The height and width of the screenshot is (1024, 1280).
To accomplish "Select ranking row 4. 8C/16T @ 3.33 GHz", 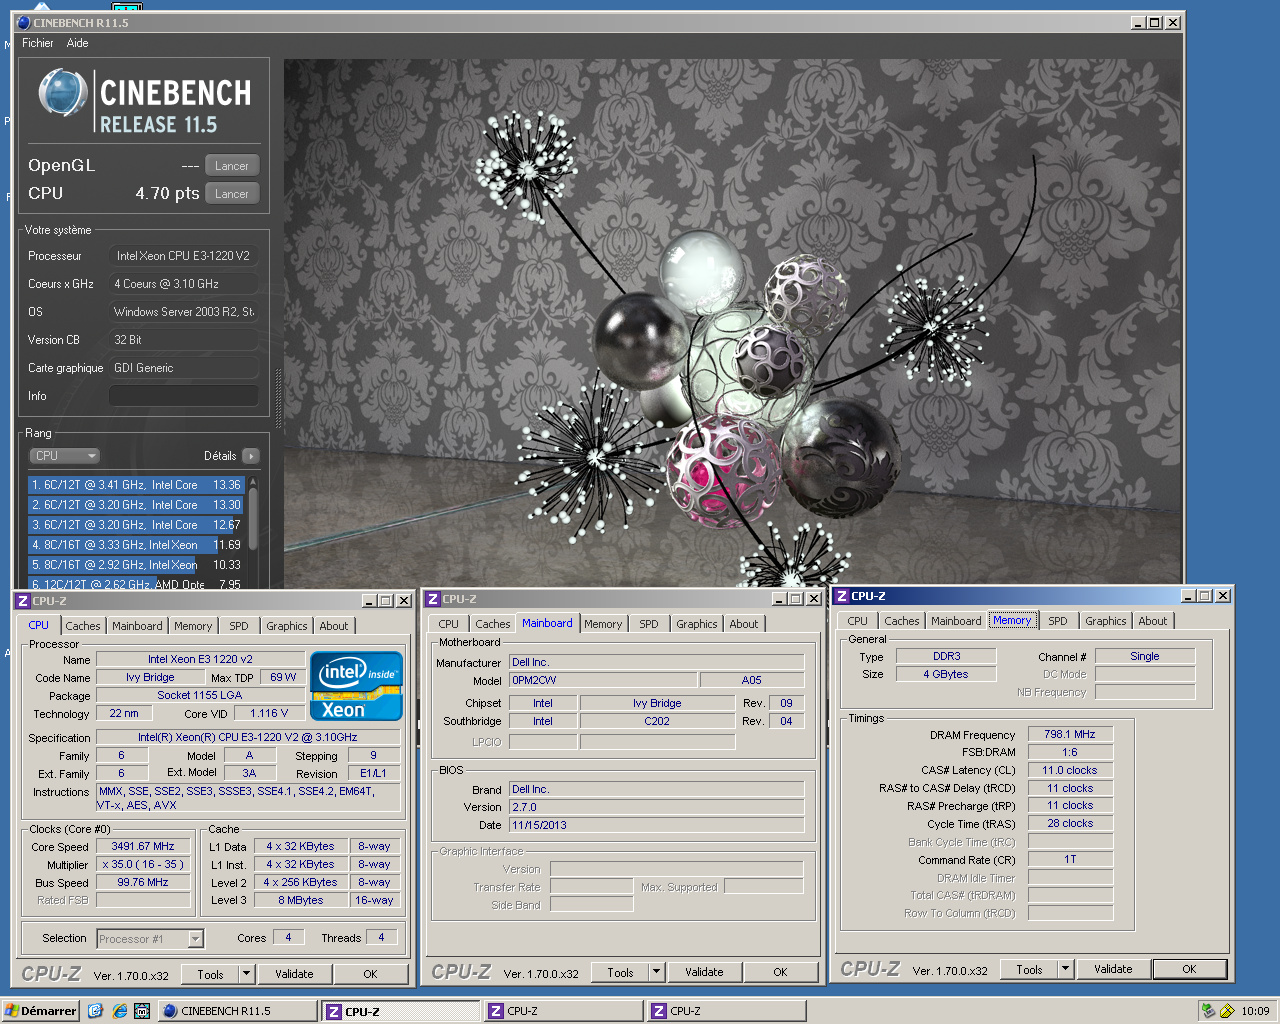I will (136, 545).
